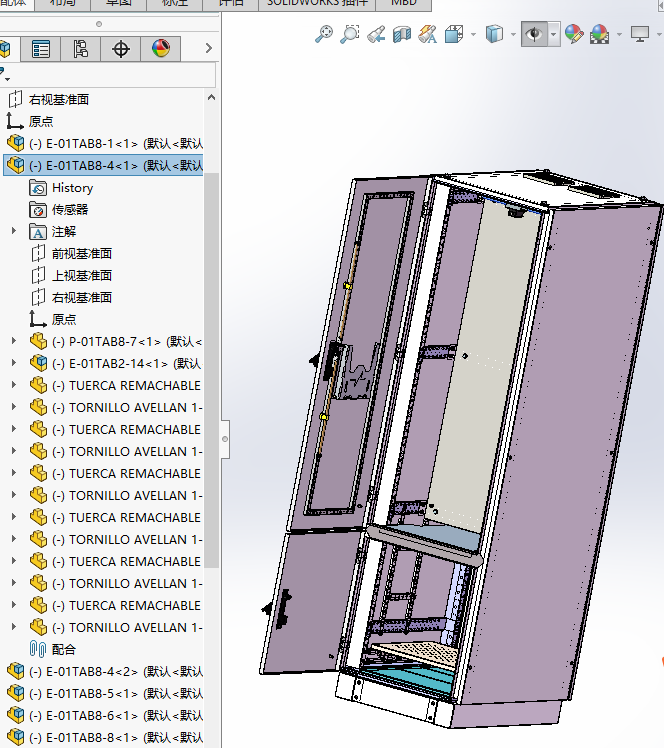Click the View Orientation cube icon

coord(454,34)
